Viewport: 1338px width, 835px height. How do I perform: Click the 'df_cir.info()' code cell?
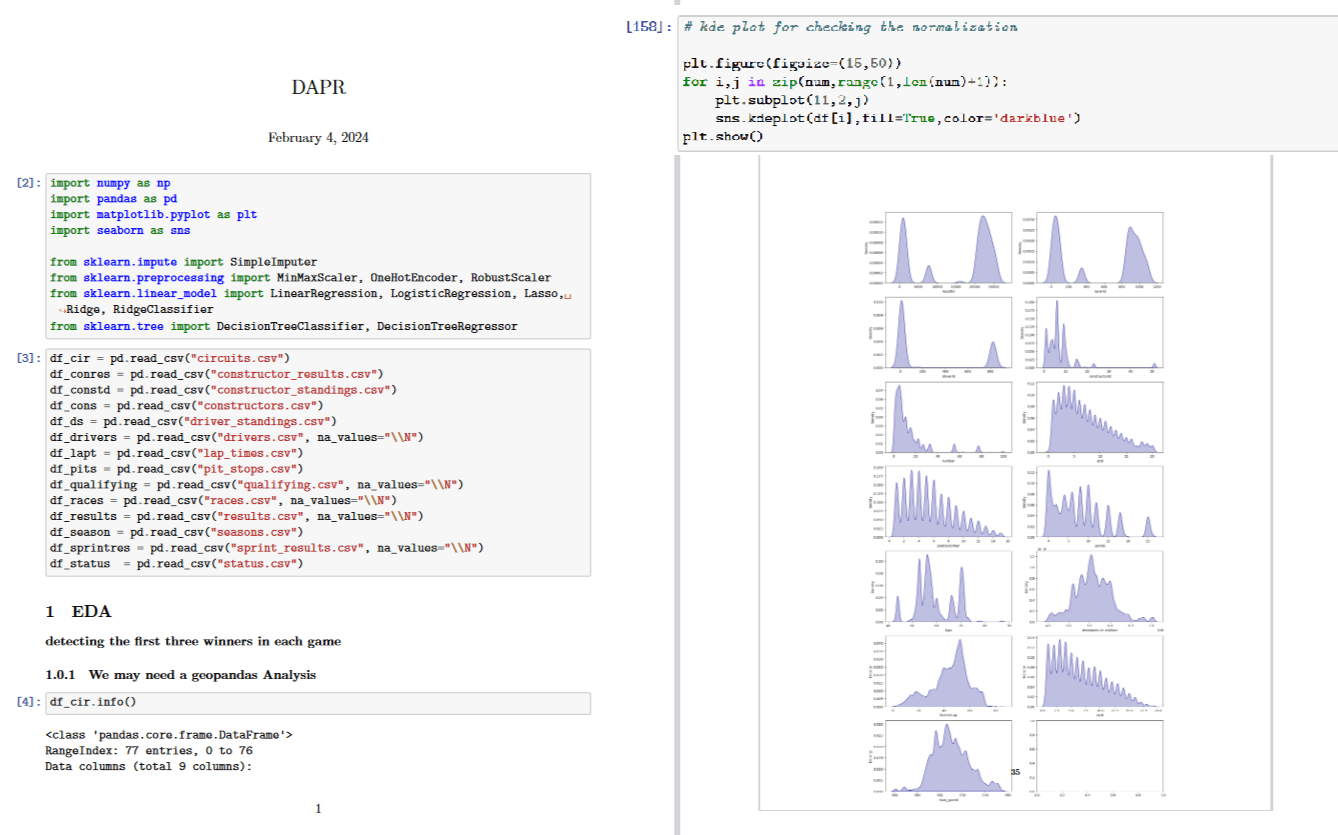[319, 703]
